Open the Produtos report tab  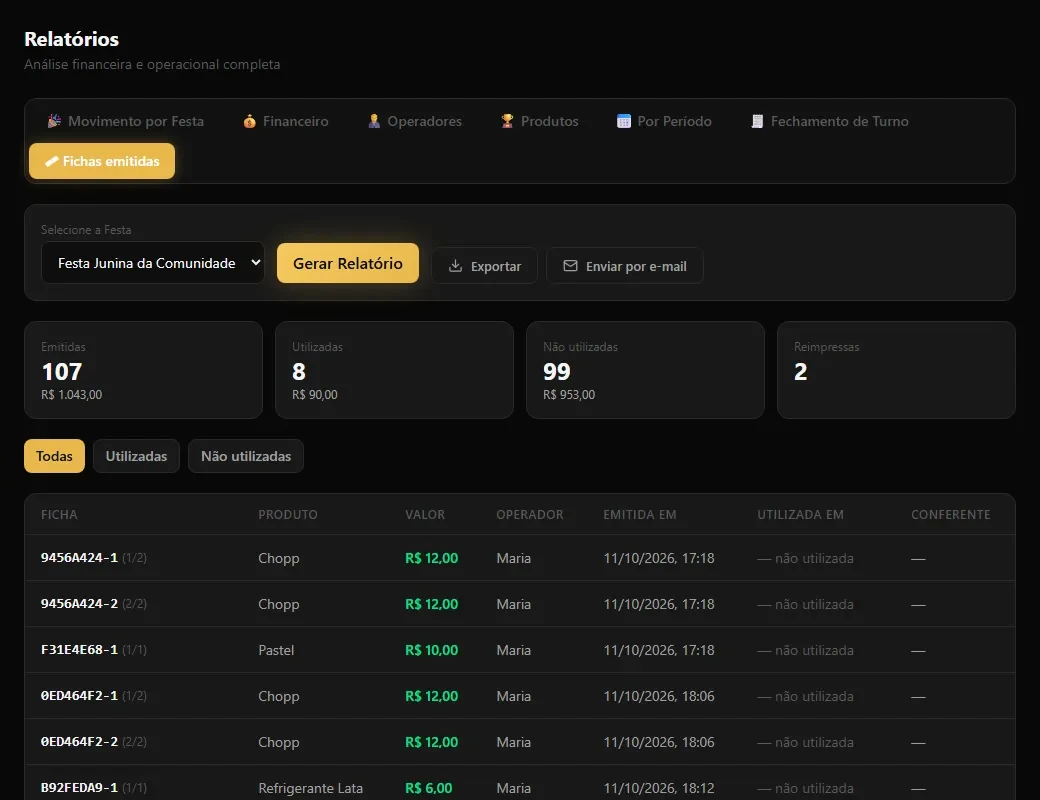[540, 121]
